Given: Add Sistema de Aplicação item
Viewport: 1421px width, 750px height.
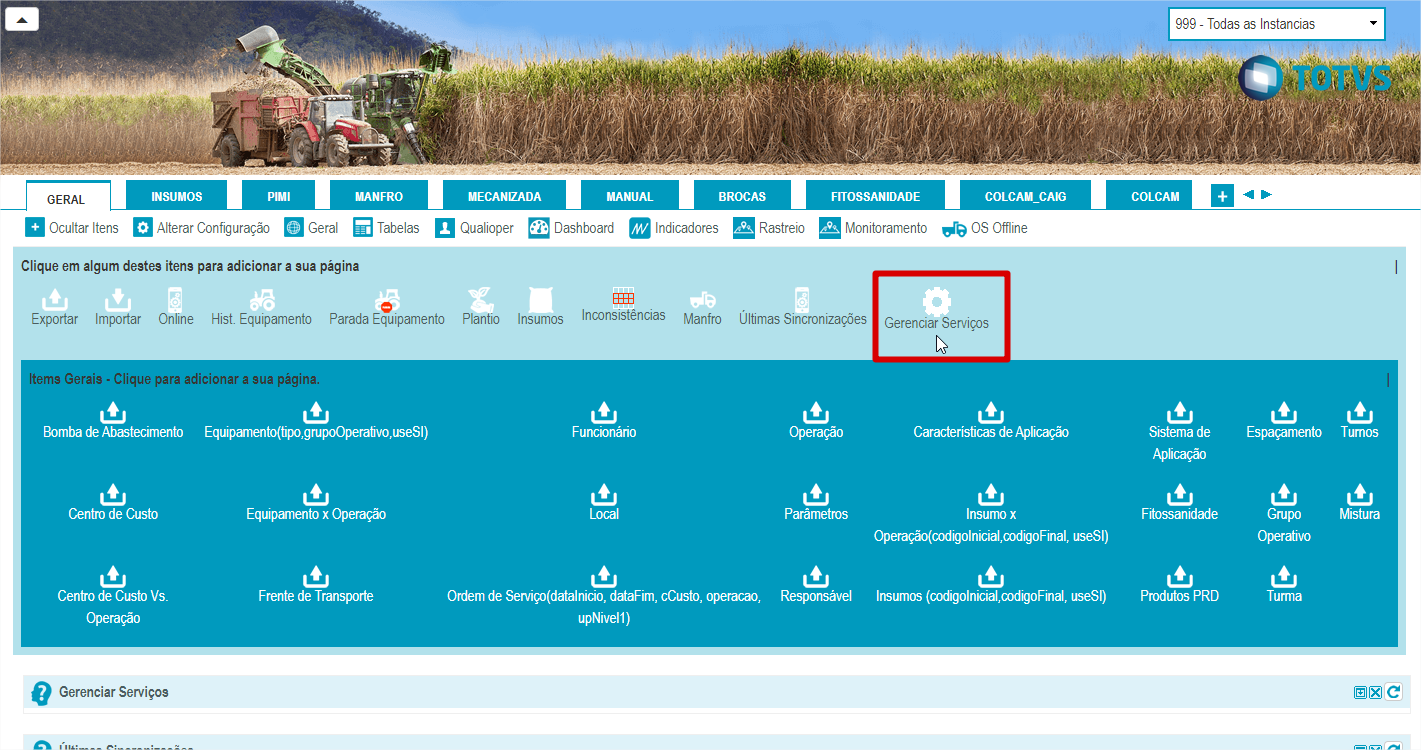Looking at the screenshot, I should (1180, 431).
